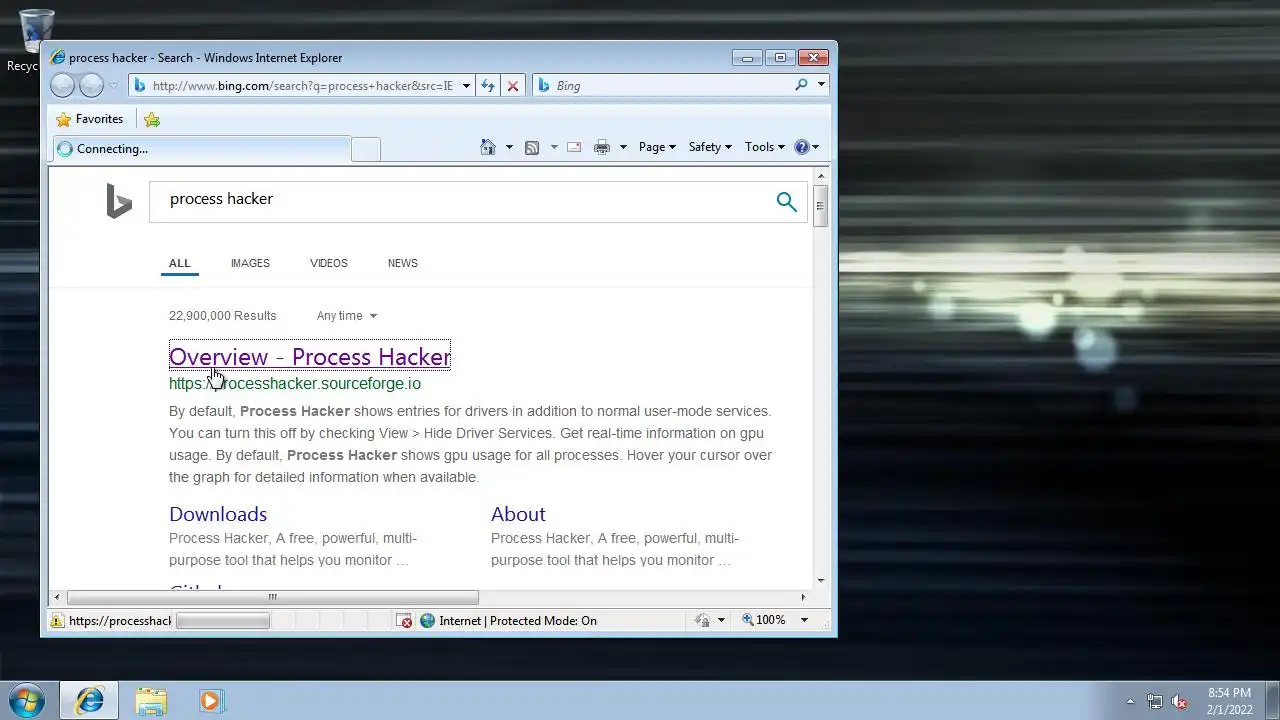The width and height of the screenshot is (1280, 720).
Task: Stop loading with the red X
Action: (x=513, y=86)
